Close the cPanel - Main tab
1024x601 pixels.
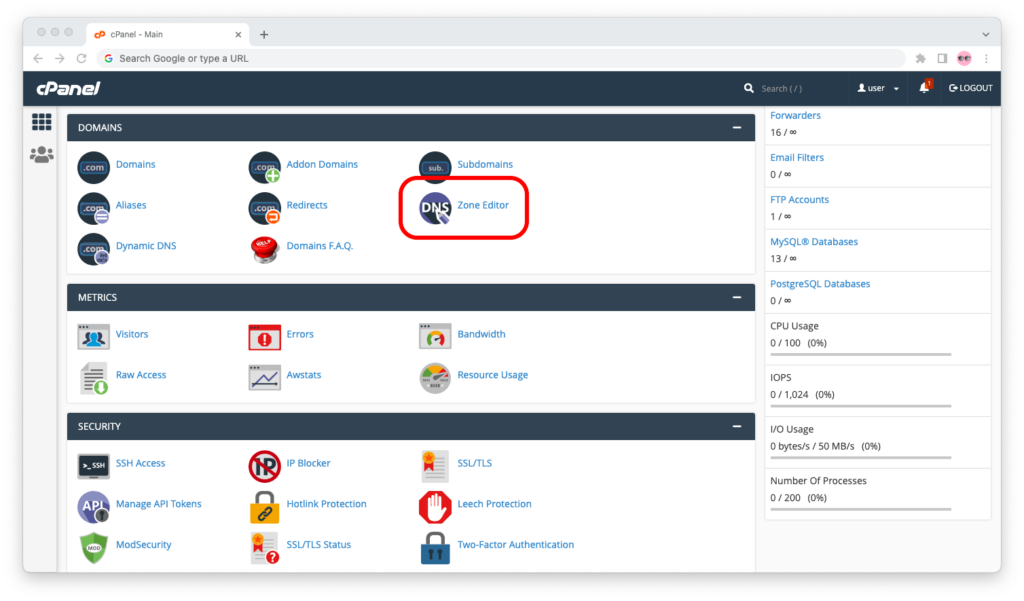coord(238,35)
